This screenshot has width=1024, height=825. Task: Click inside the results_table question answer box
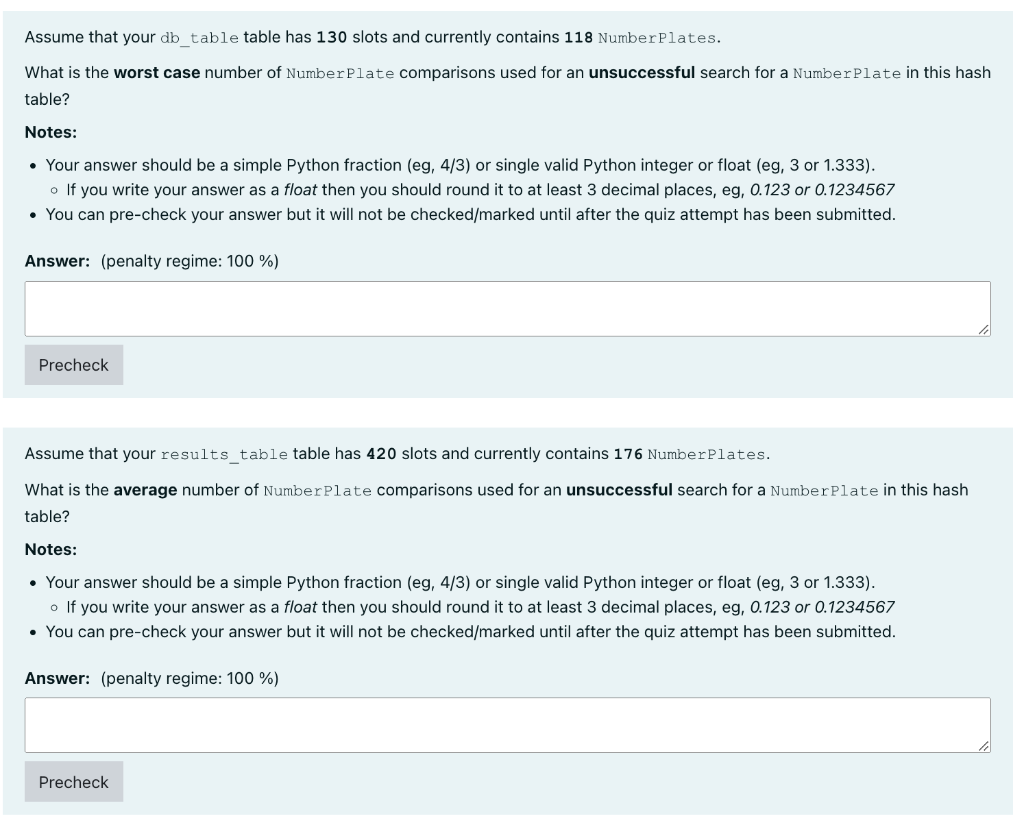click(510, 722)
